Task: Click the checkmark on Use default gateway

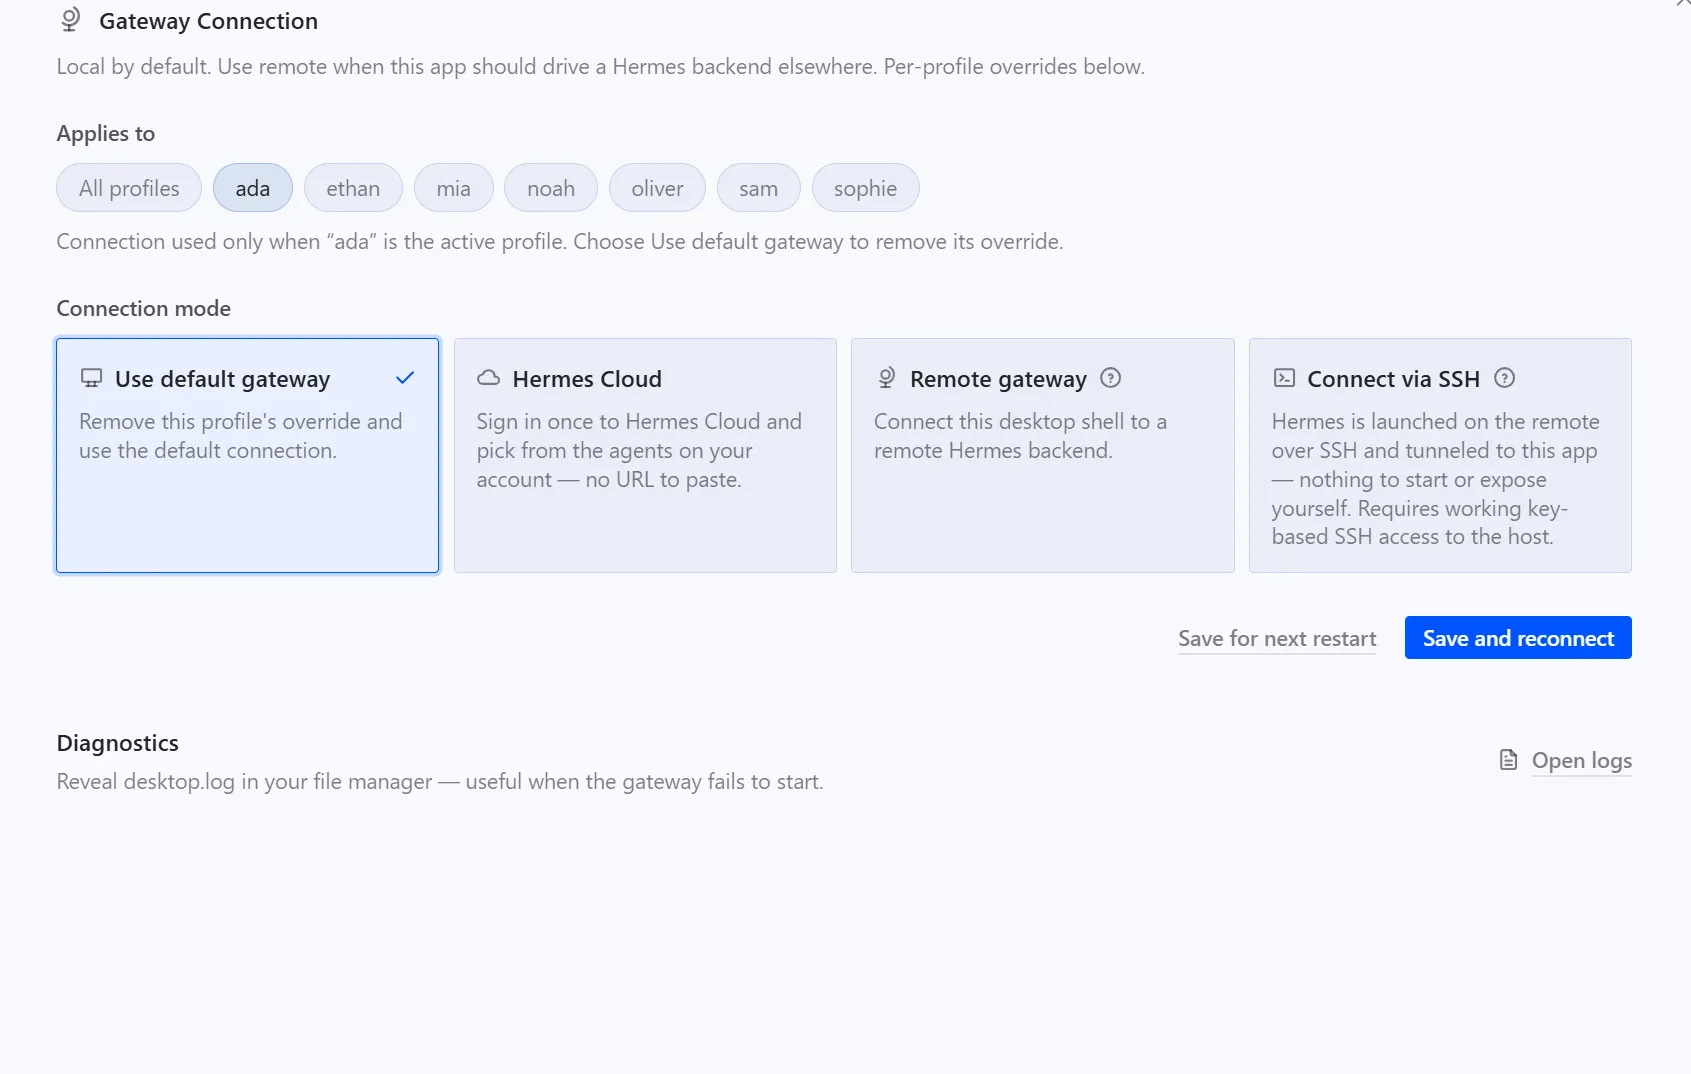Action: pyautogui.click(x=405, y=378)
